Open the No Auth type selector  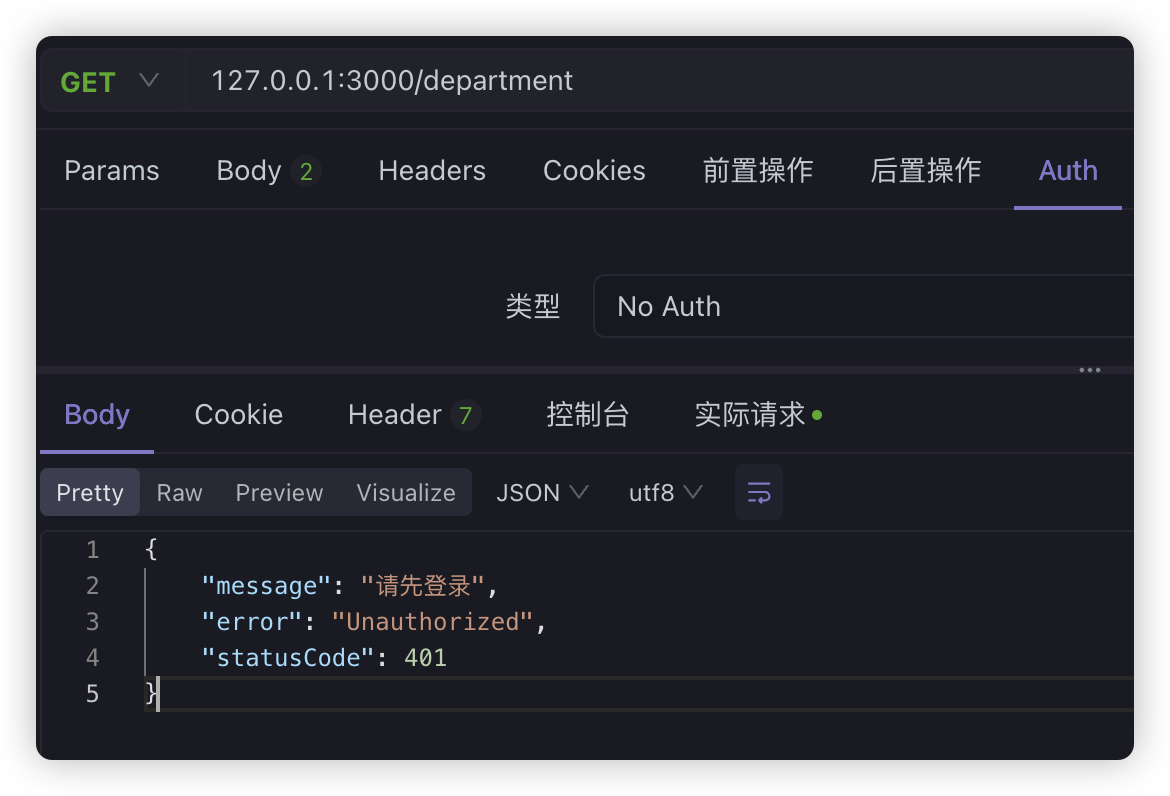coord(860,306)
